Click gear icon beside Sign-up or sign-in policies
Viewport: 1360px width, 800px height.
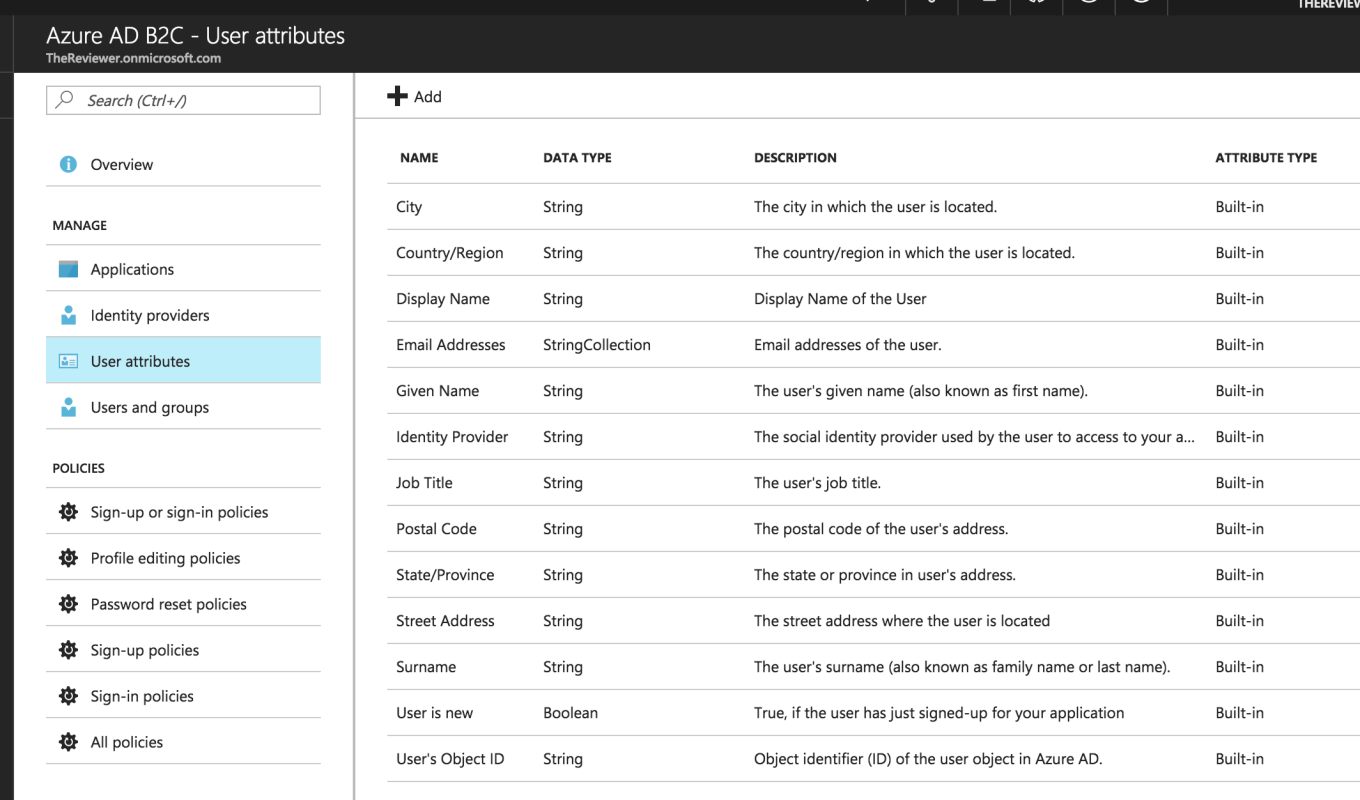coord(68,512)
